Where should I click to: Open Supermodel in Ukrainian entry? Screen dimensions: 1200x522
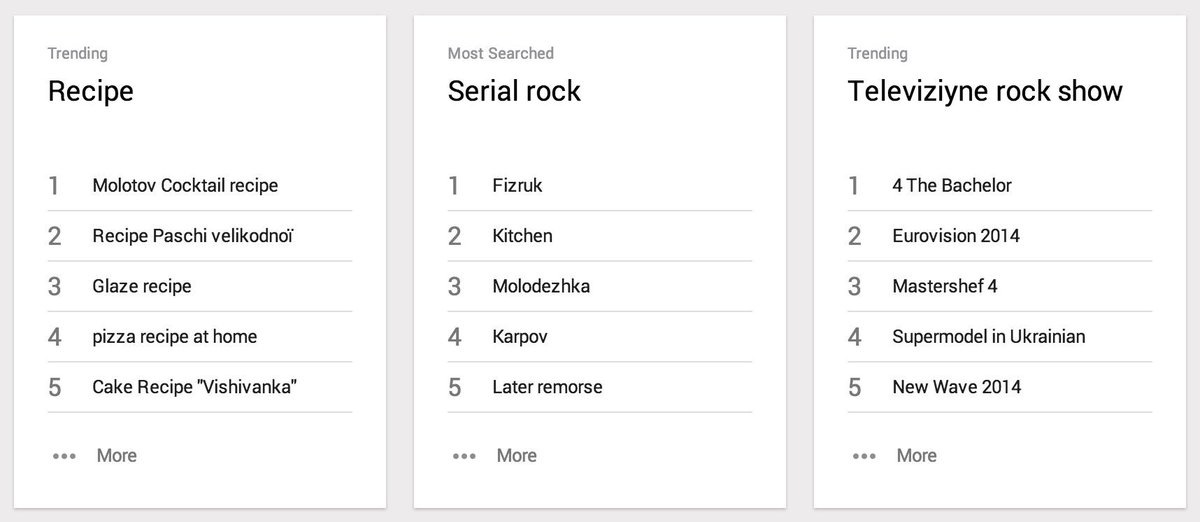(988, 337)
